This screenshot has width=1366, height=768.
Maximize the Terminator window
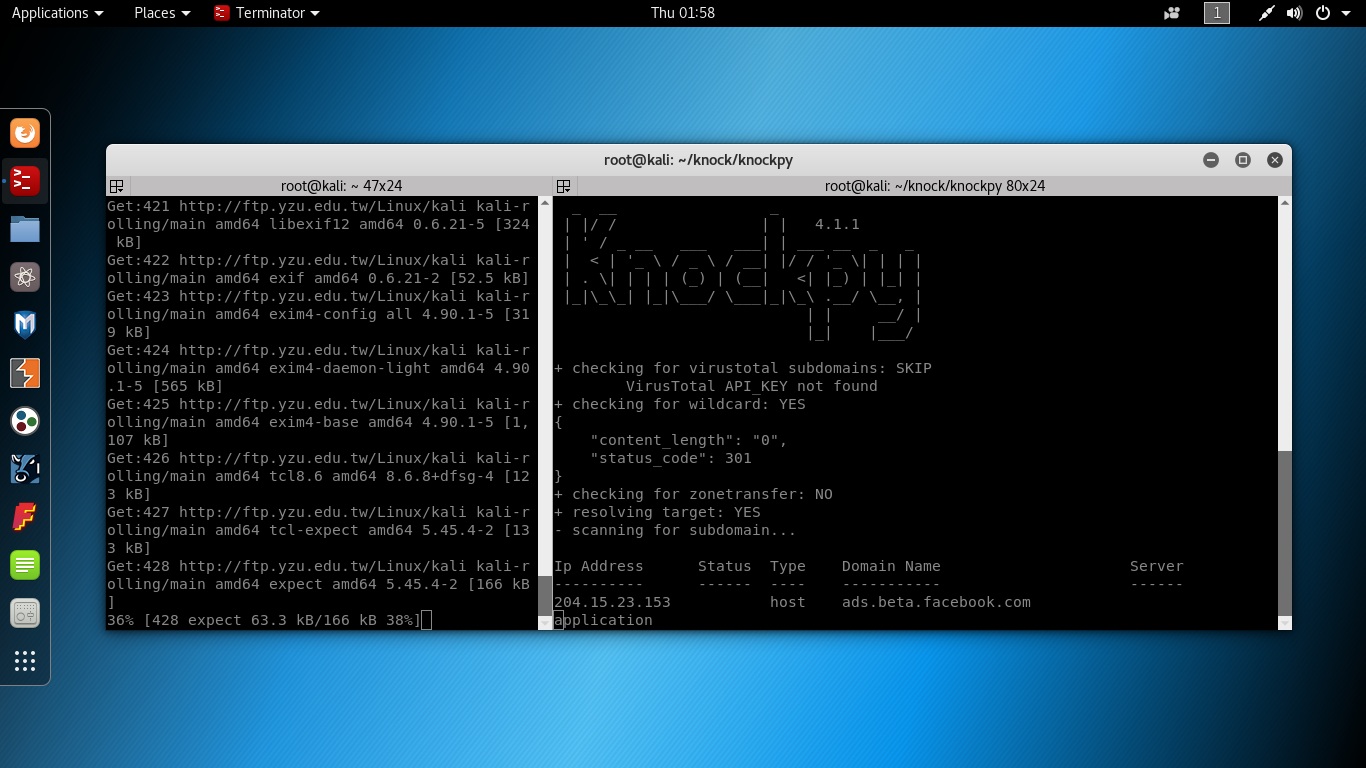pyautogui.click(x=1243, y=160)
